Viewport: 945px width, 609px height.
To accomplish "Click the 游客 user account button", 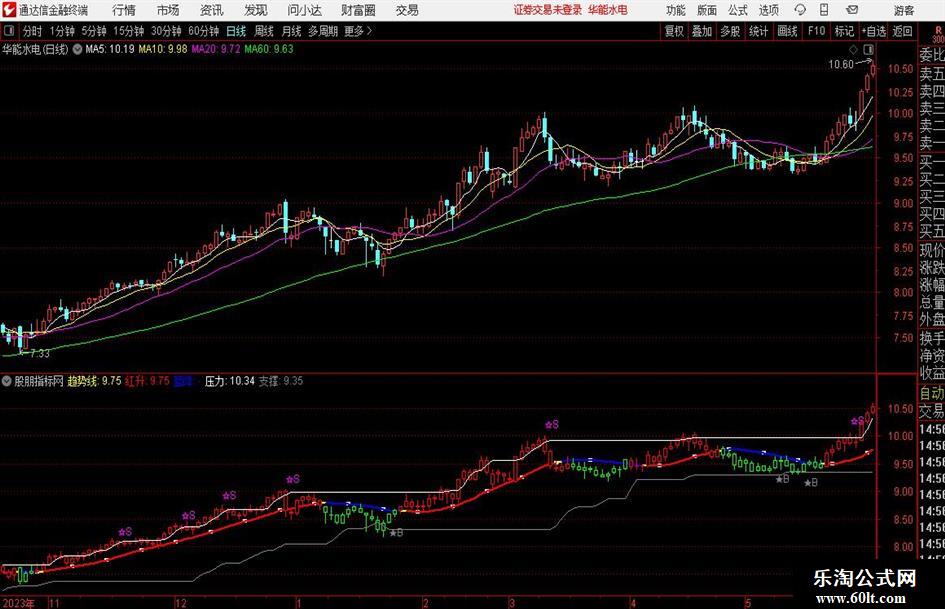I will click(903, 10).
